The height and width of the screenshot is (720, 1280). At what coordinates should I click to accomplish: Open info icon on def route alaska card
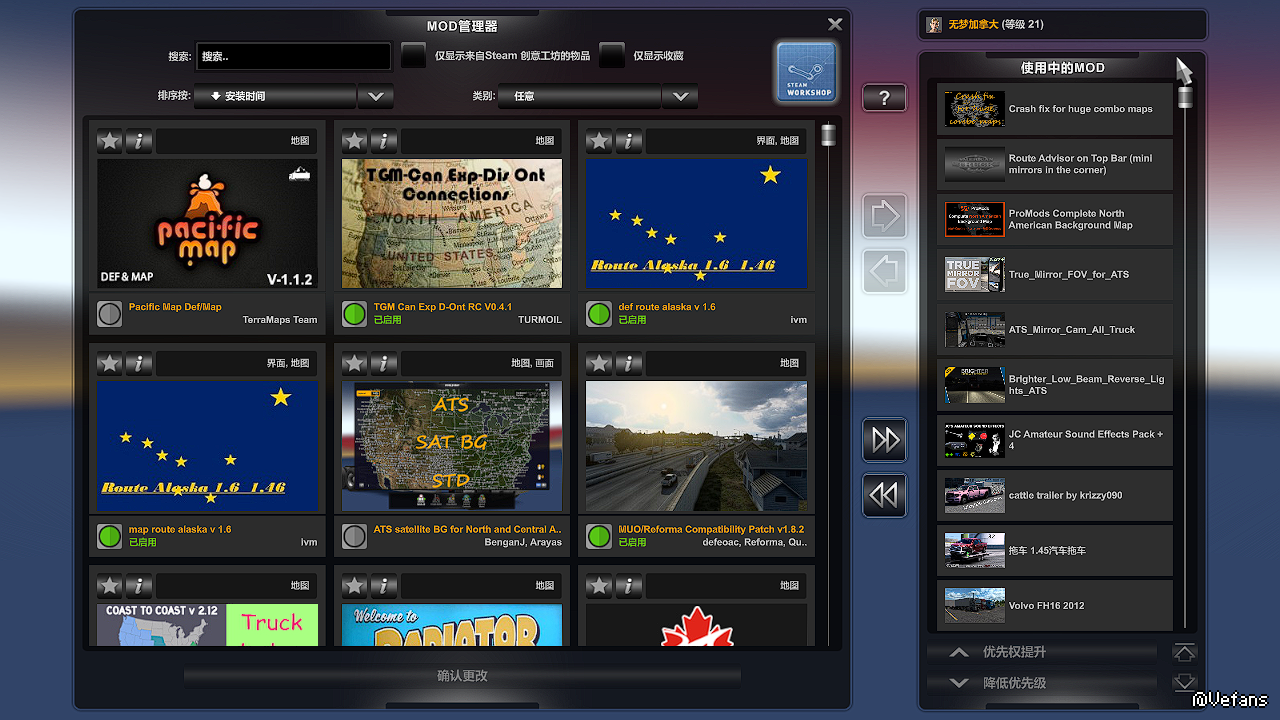click(628, 141)
